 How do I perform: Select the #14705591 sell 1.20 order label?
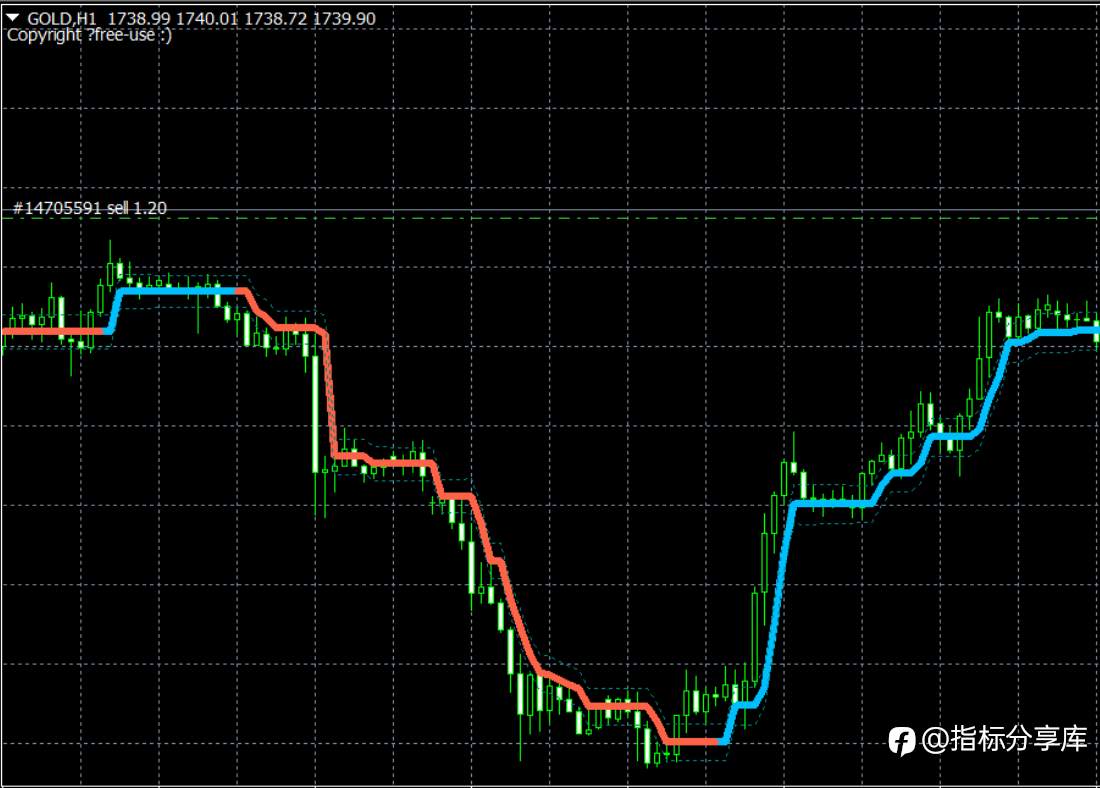(90, 208)
